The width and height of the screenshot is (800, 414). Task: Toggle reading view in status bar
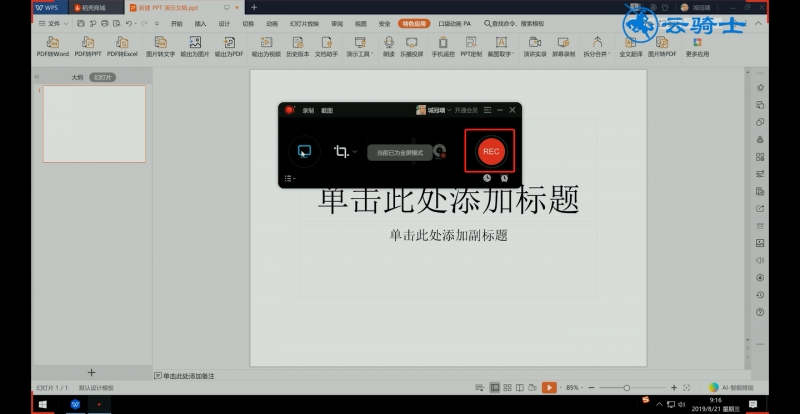click(x=519, y=388)
